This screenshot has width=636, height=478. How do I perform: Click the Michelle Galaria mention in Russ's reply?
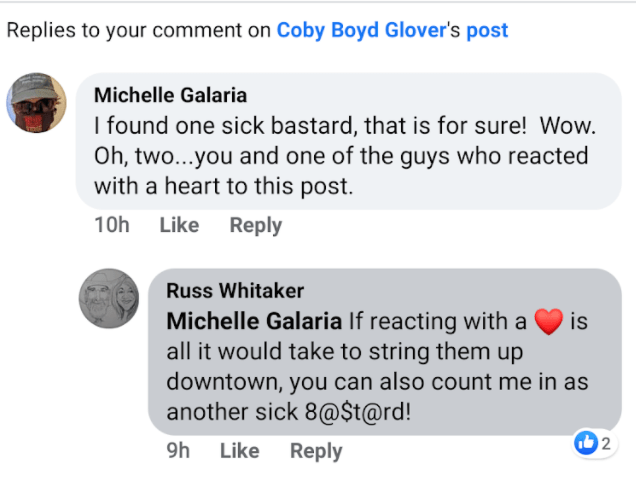point(253,322)
